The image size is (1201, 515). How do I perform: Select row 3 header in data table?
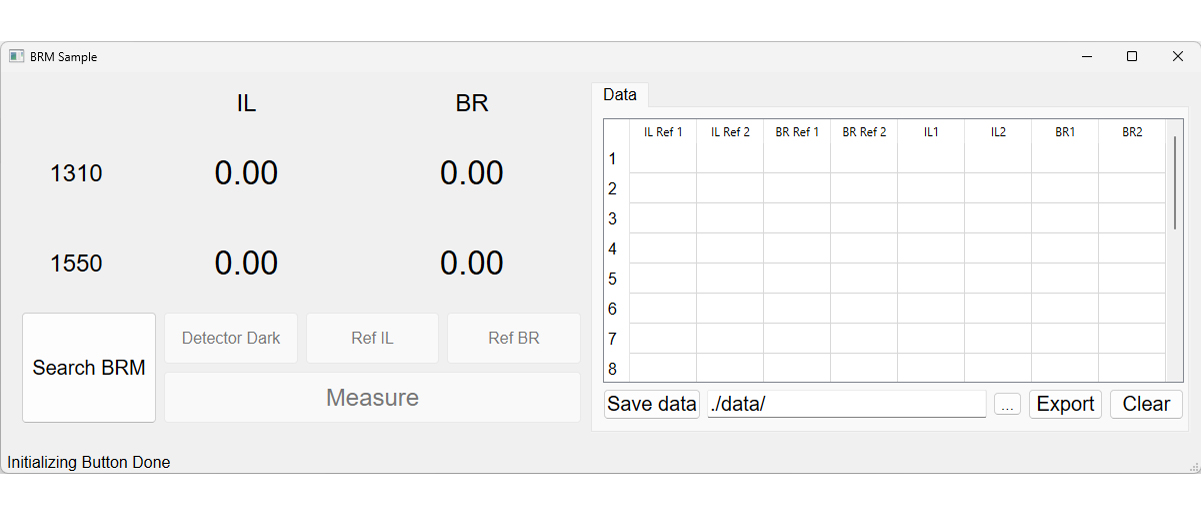pyautogui.click(x=616, y=218)
